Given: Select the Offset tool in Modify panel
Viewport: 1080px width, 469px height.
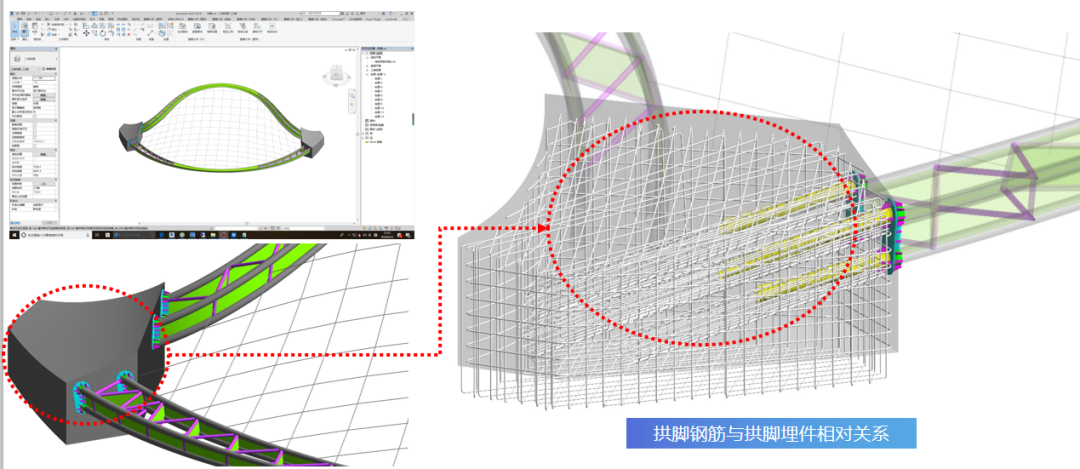Looking at the screenshot, I should [94, 25].
